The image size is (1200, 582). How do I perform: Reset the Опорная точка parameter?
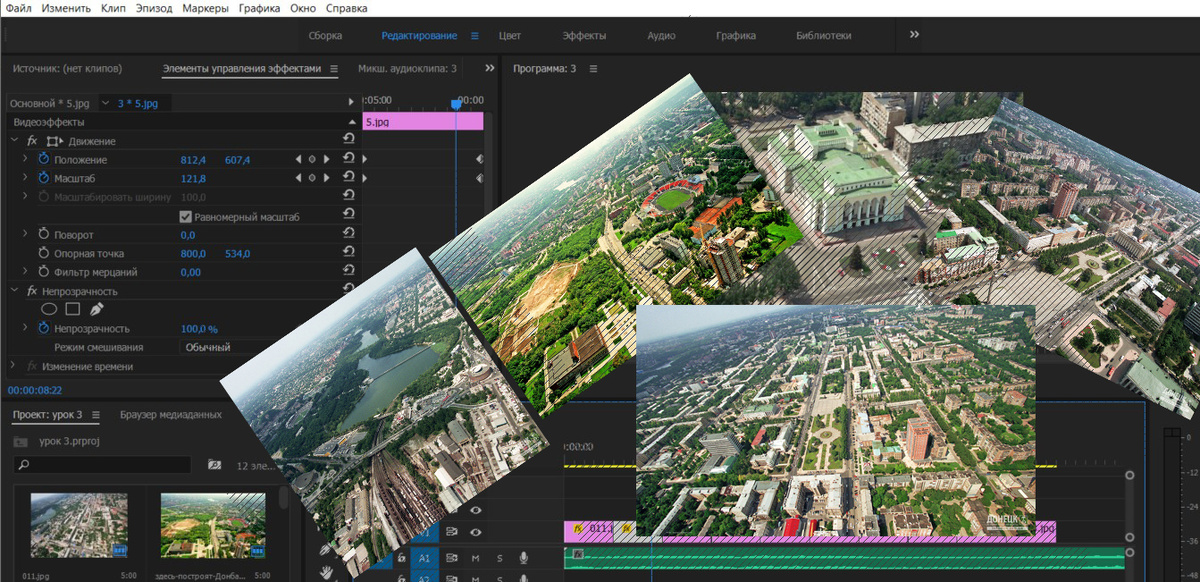pyautogui.click(x=348, y=252)
